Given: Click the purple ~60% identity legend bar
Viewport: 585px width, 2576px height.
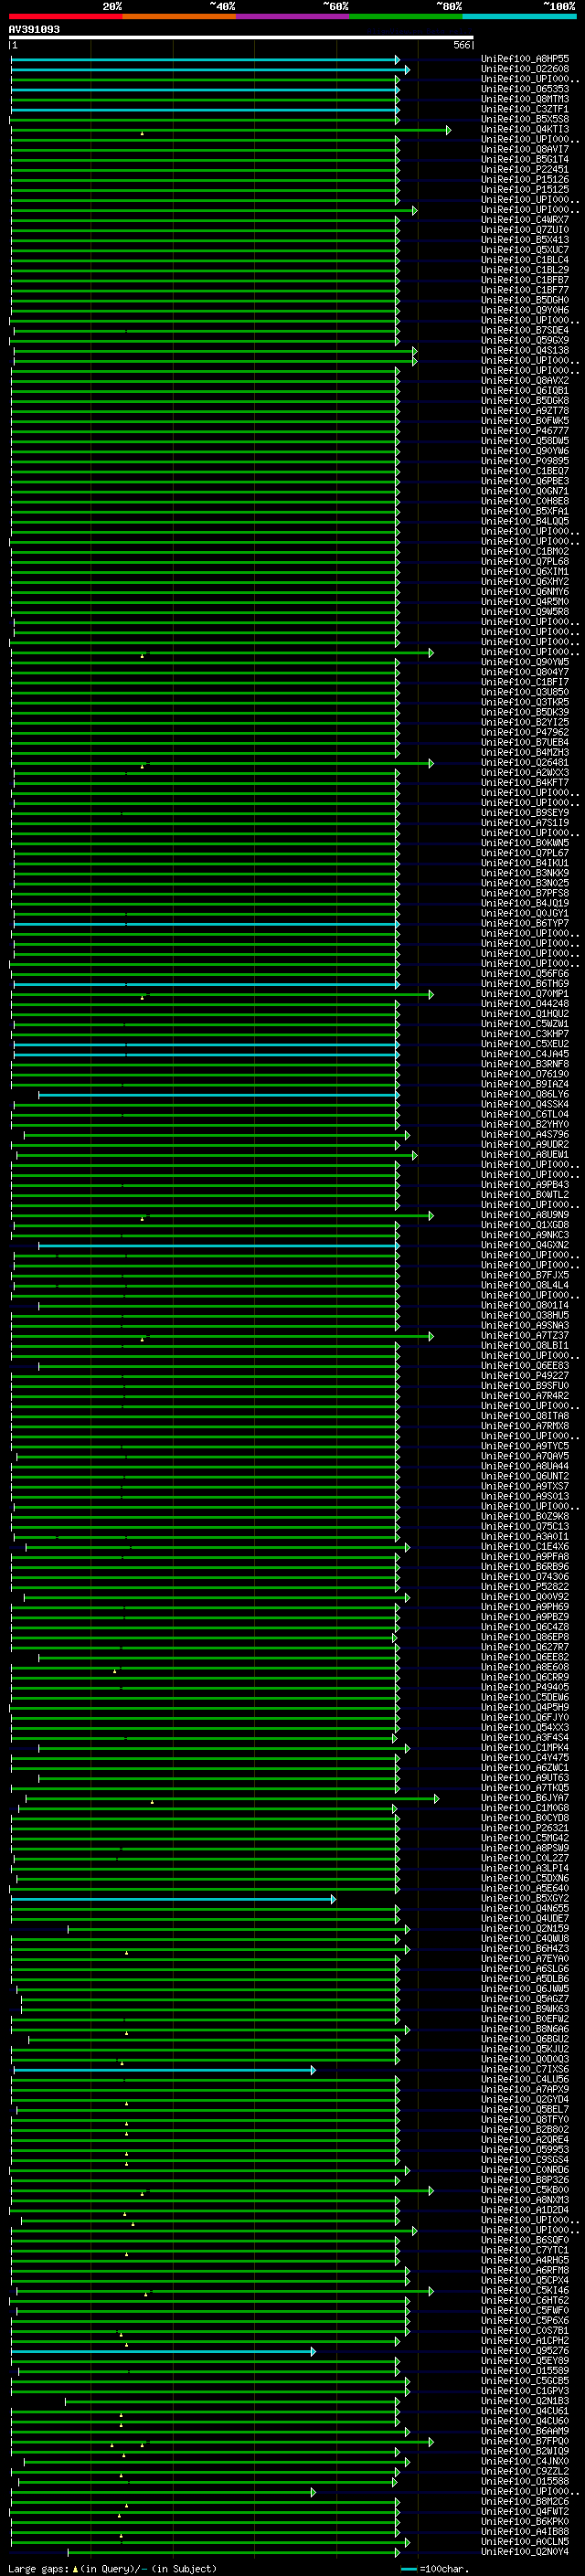Looking at the screenshot, I should 293,16.
